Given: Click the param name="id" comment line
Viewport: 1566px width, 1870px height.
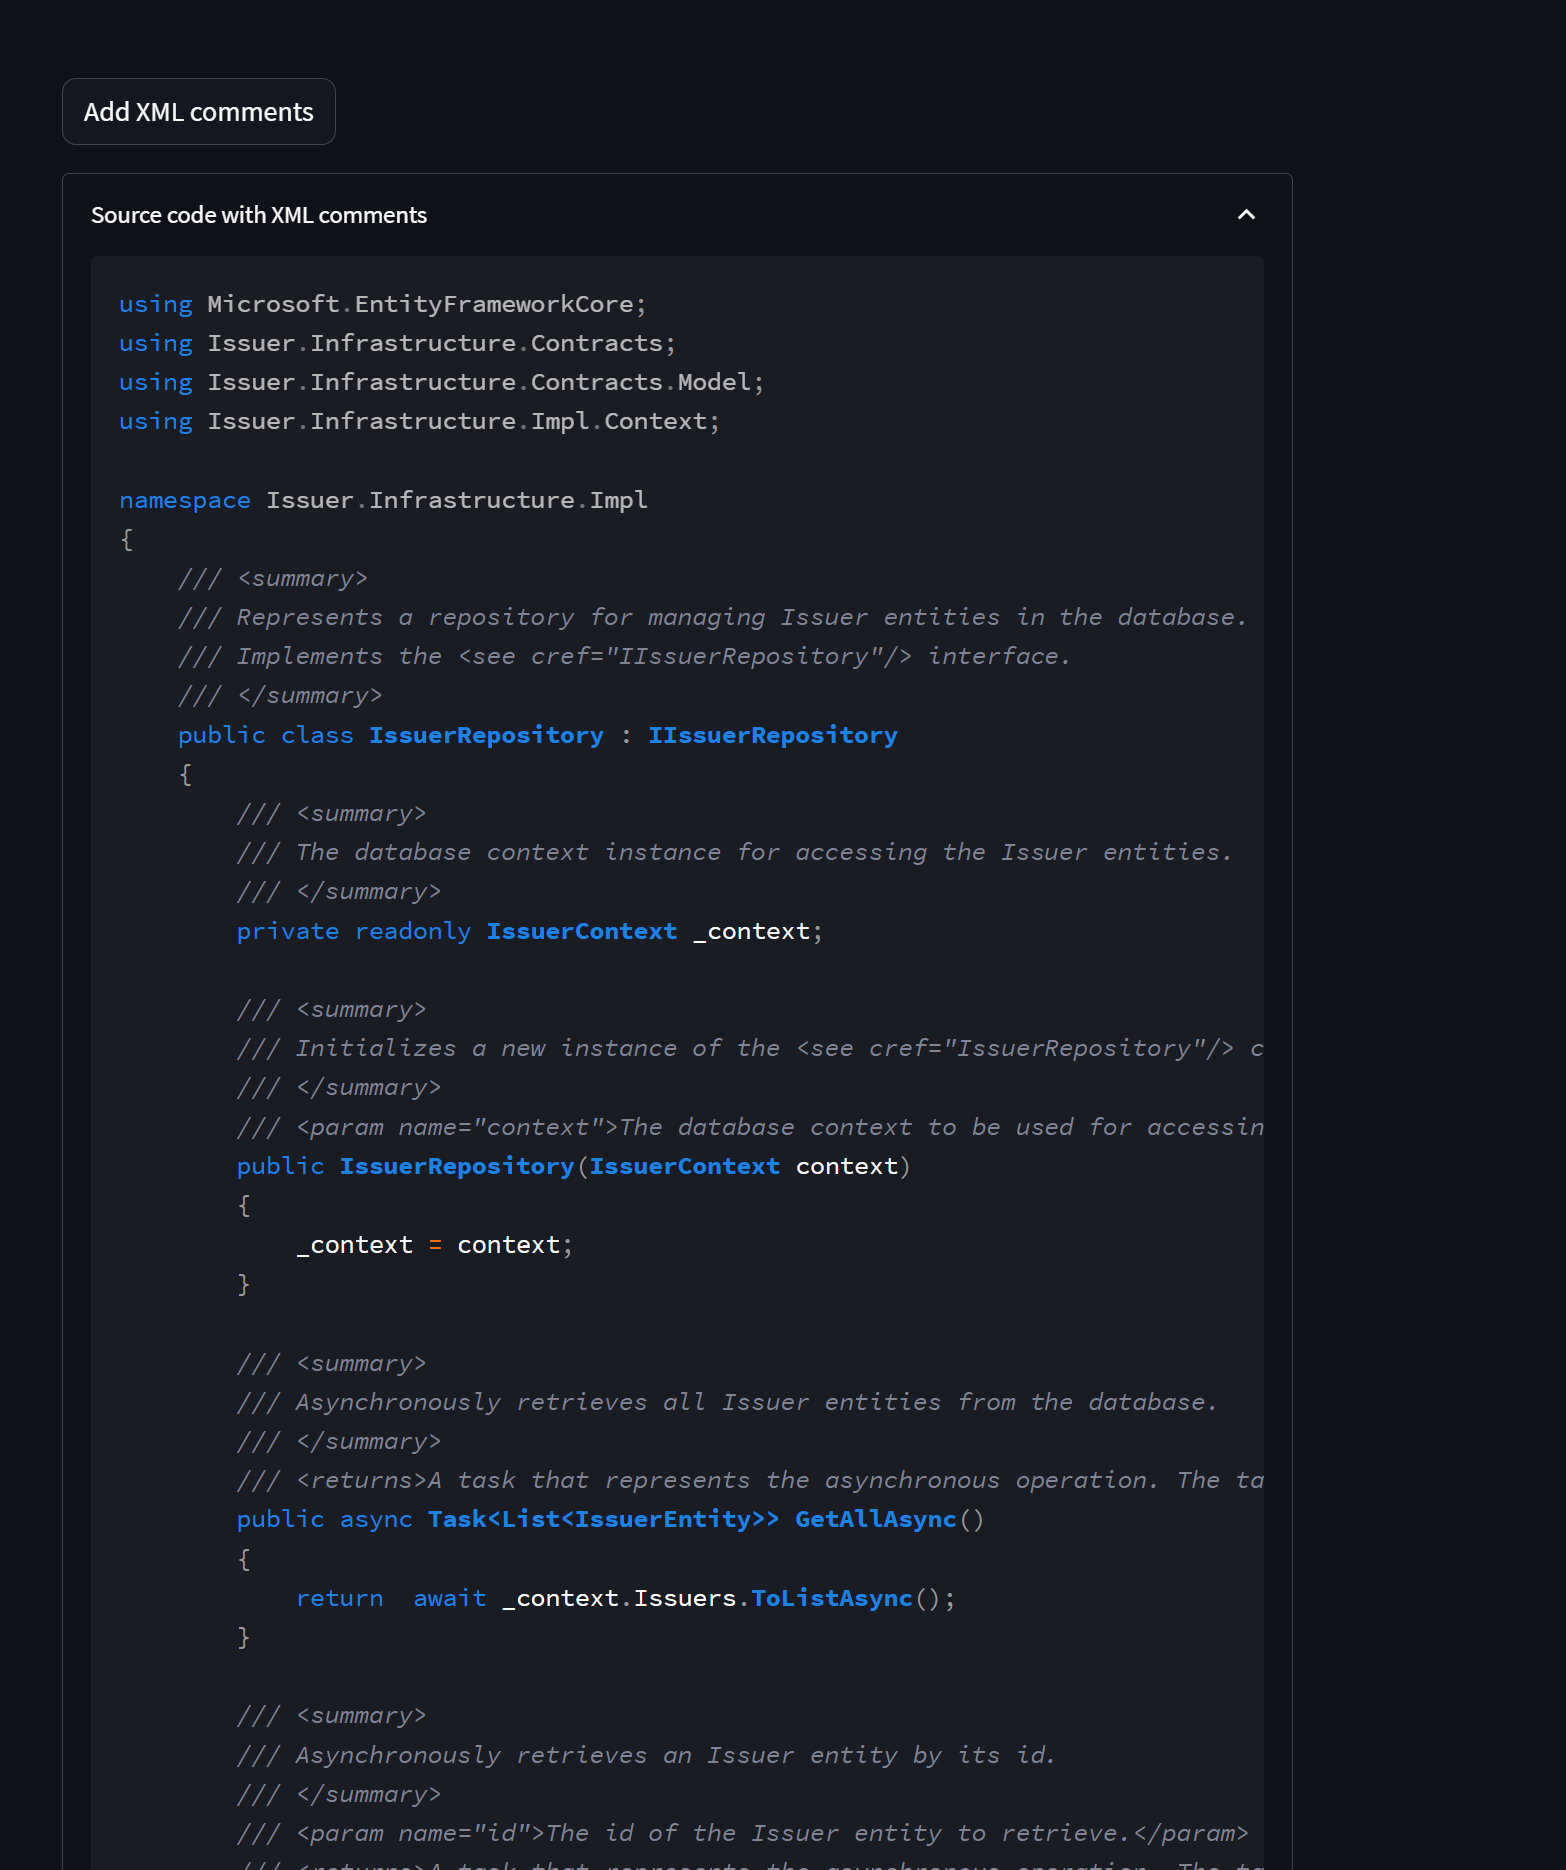Looking at the screenshot, I should coord(743,1833).
